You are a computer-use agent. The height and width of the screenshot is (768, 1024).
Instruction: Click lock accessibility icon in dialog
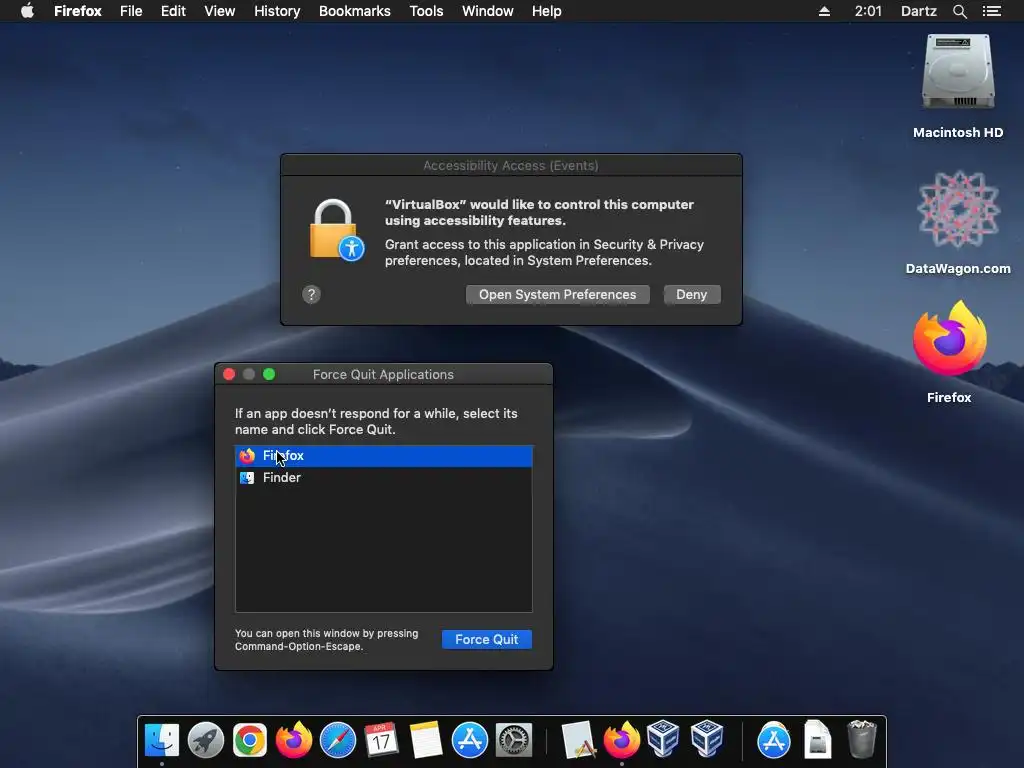pyautogui.click(x=336, y=231)
